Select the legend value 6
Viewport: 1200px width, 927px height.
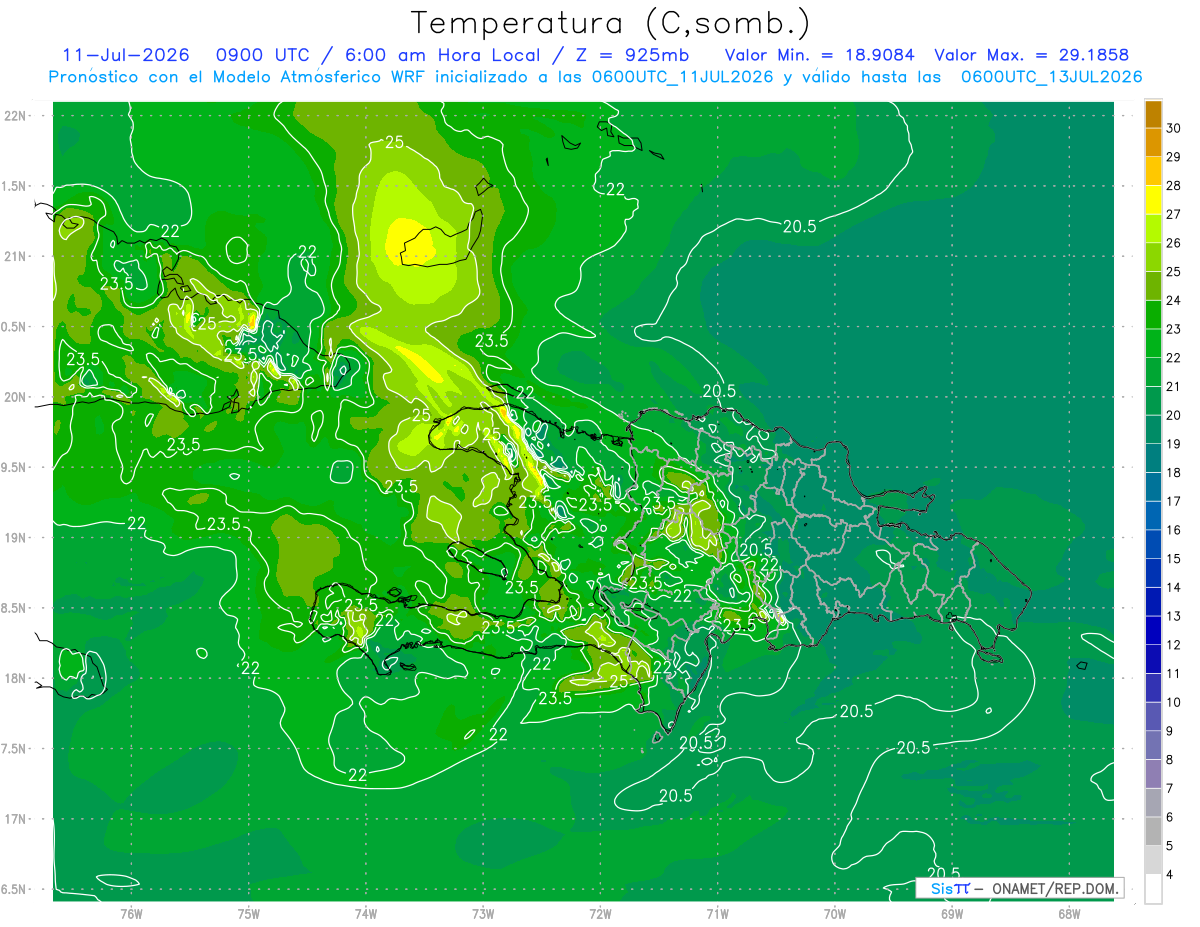pyautogui.click(x=1171, y=818)
